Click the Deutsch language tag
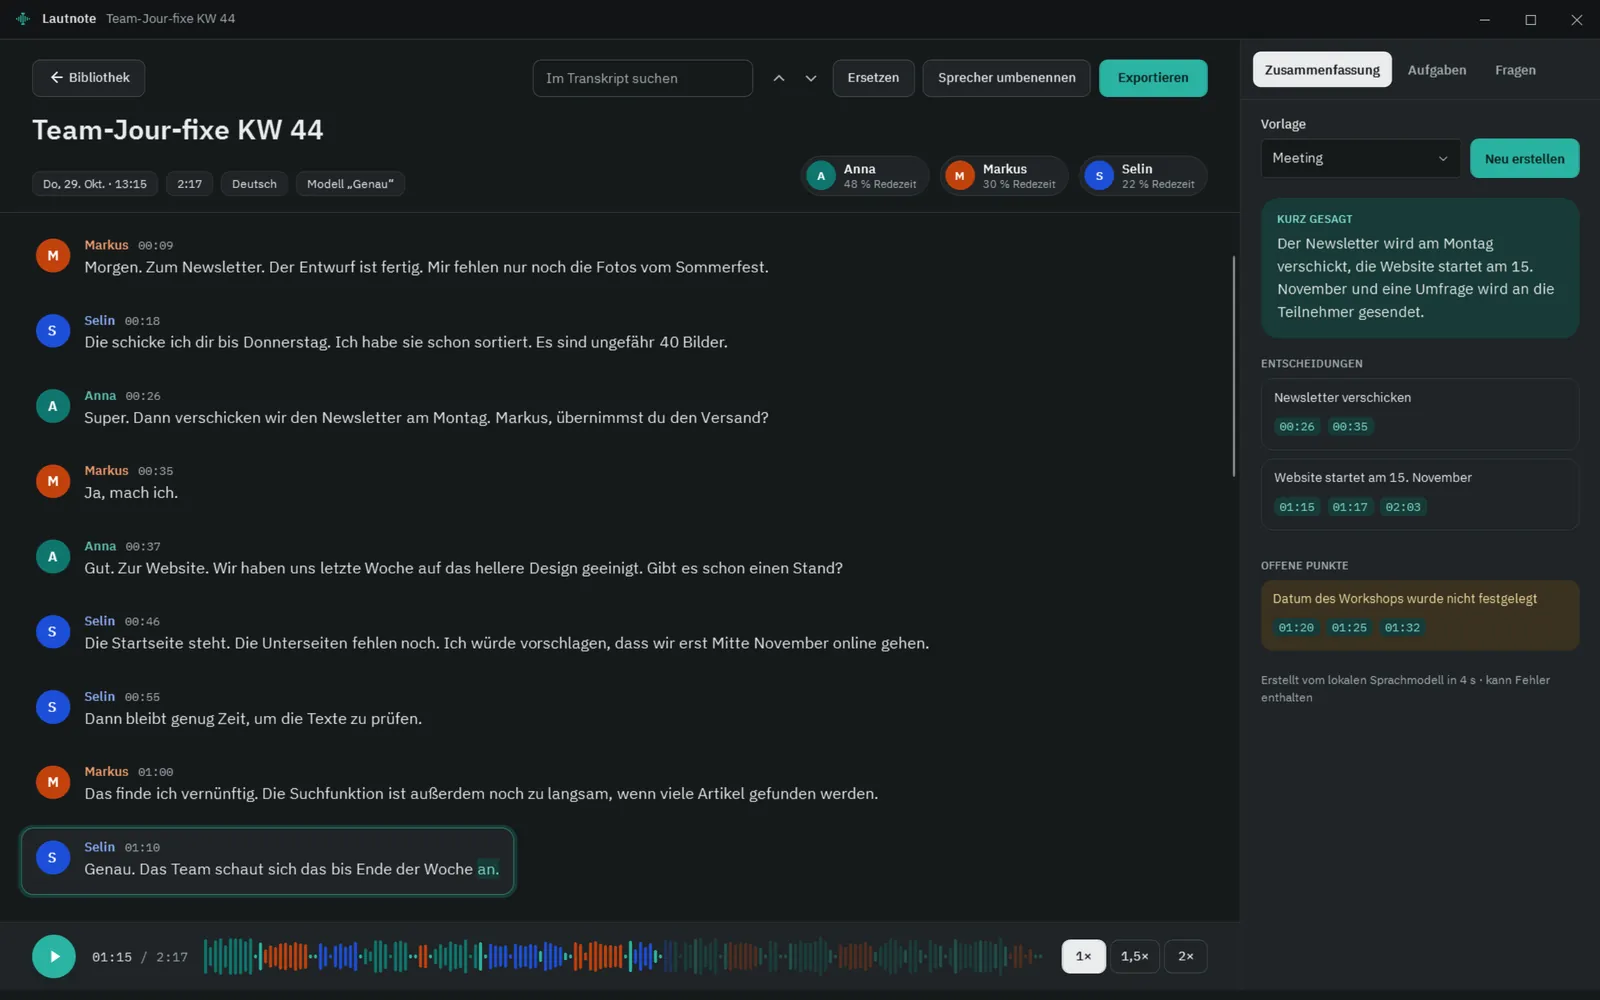Viewport: 1600px width, 1000px height. 254,184
